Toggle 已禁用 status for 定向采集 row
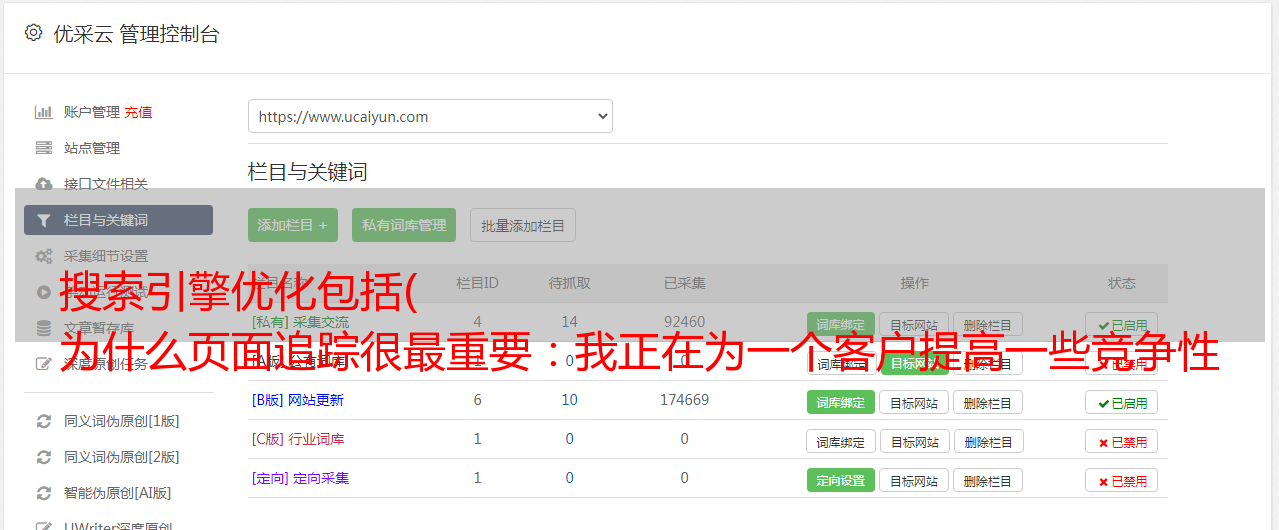The image size is (1279, 530). click(x=1122, y=480)
